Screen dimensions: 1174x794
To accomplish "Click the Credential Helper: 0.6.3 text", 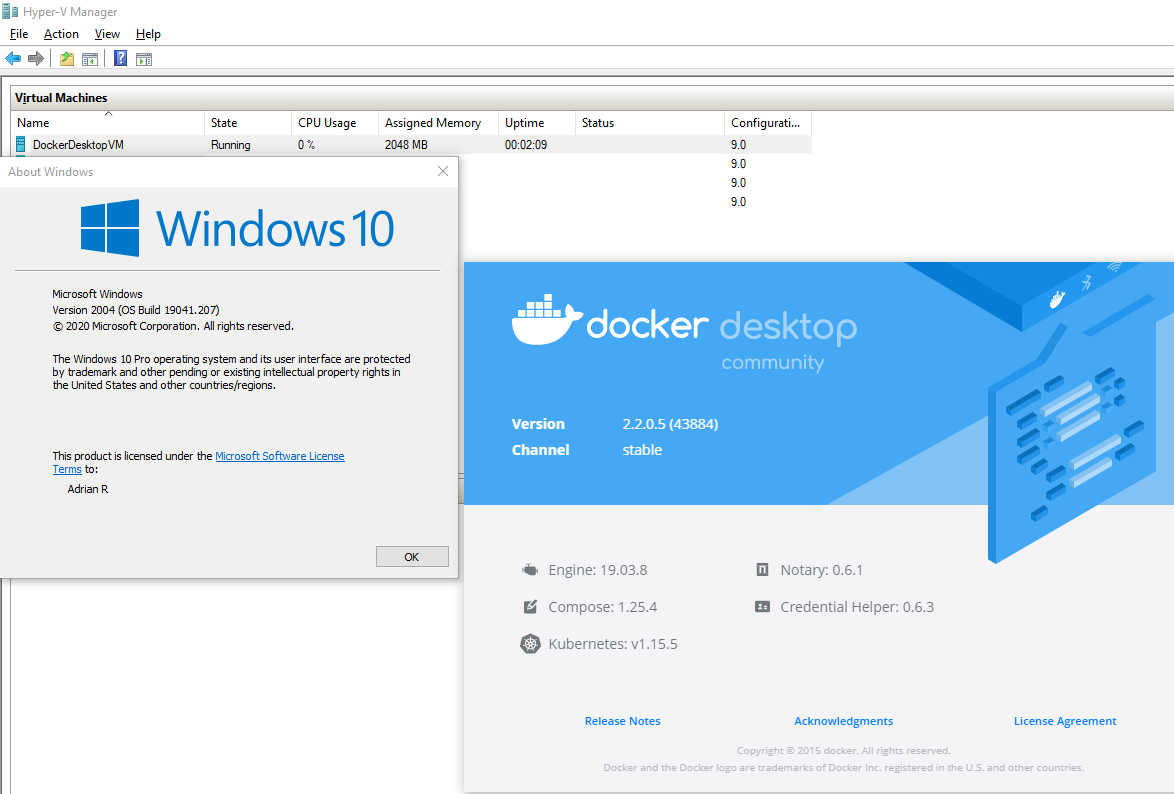I will pos(857,607).
